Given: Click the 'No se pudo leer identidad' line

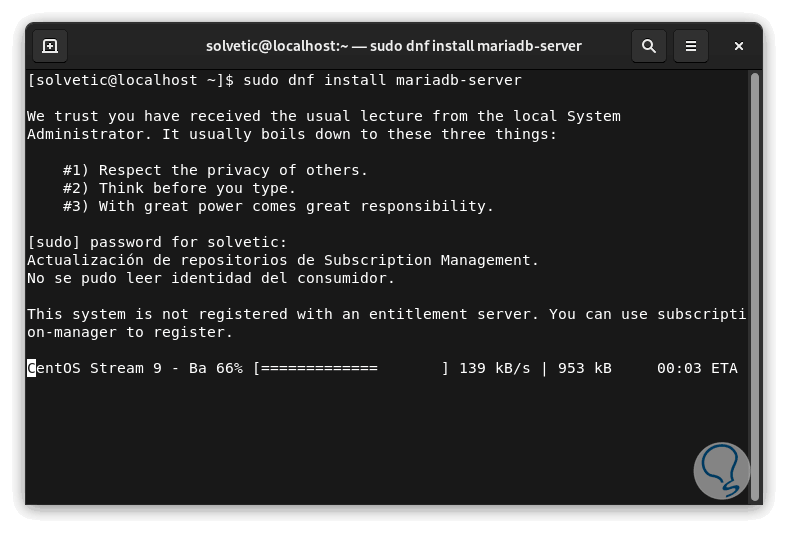Looking at the screenshot, I should 211,278.
